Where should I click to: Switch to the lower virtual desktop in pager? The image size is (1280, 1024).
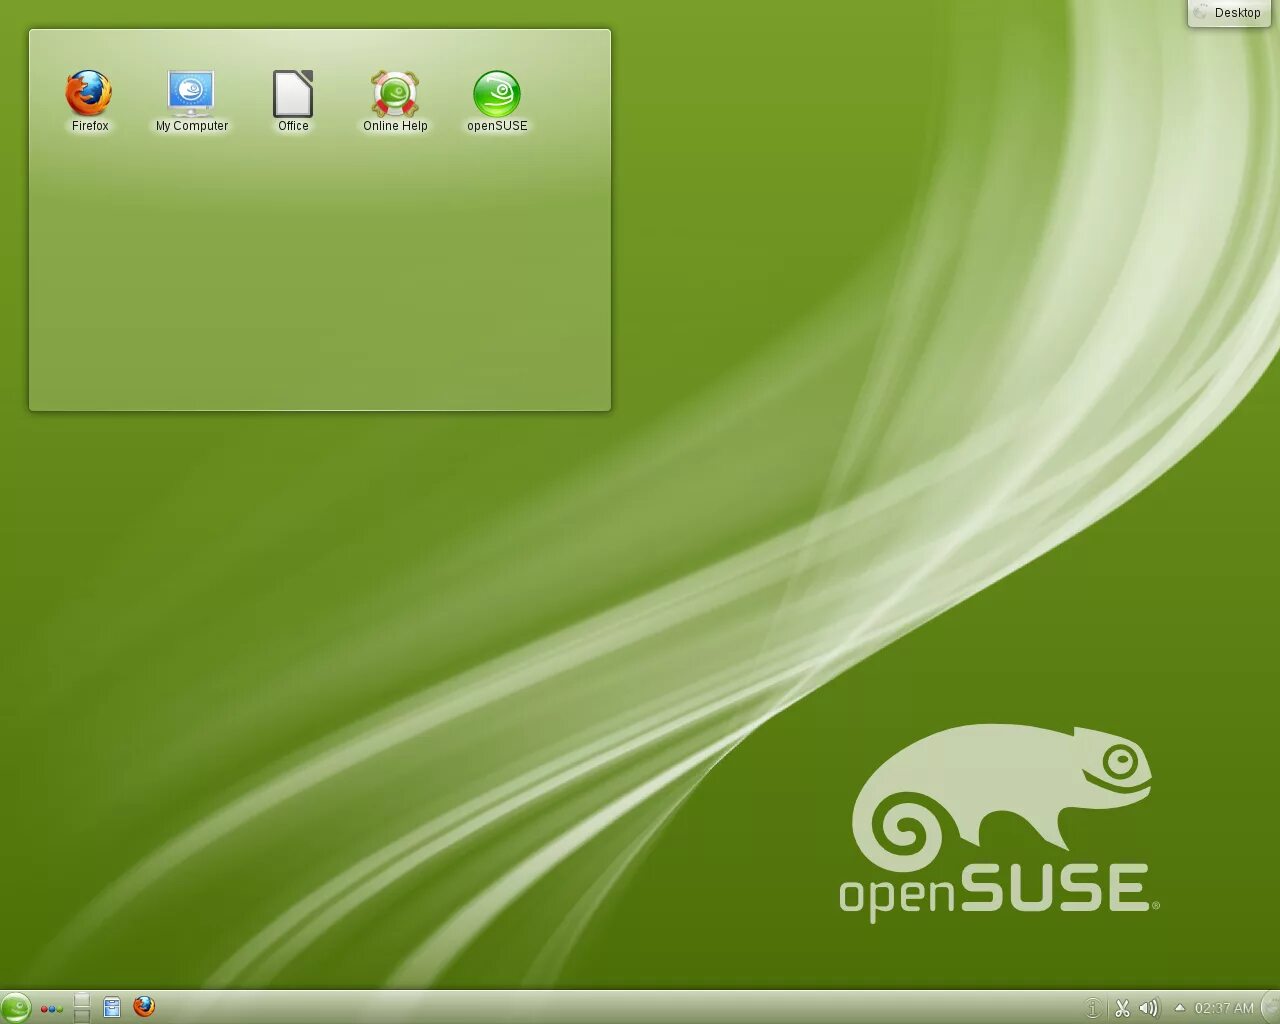82,1015
